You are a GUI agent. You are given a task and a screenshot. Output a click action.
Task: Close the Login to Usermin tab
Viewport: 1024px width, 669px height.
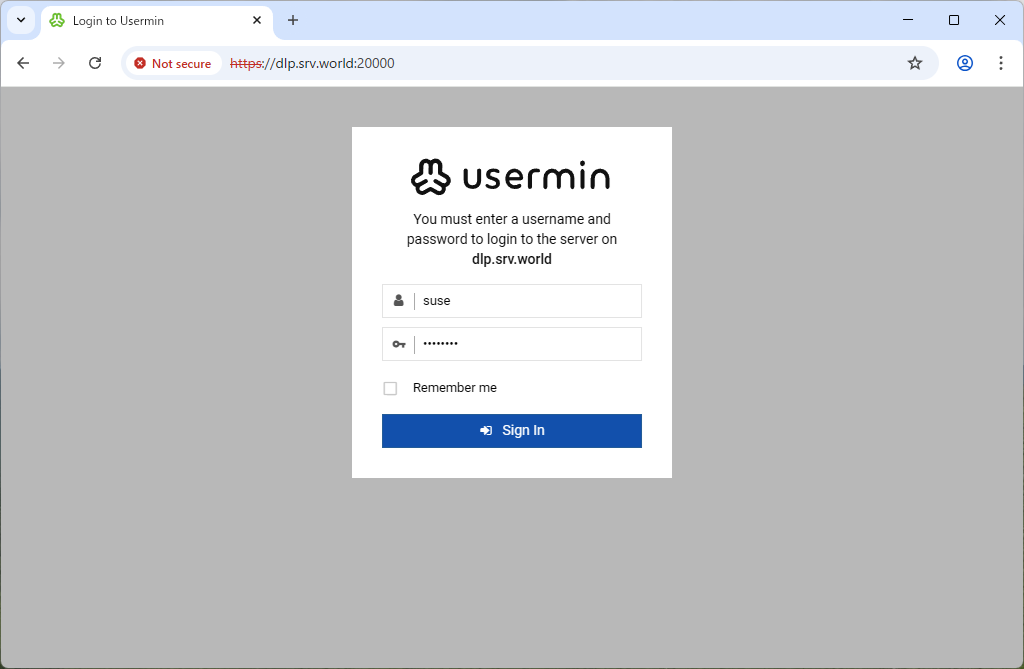pyautogui.click(x=257, y=20)
